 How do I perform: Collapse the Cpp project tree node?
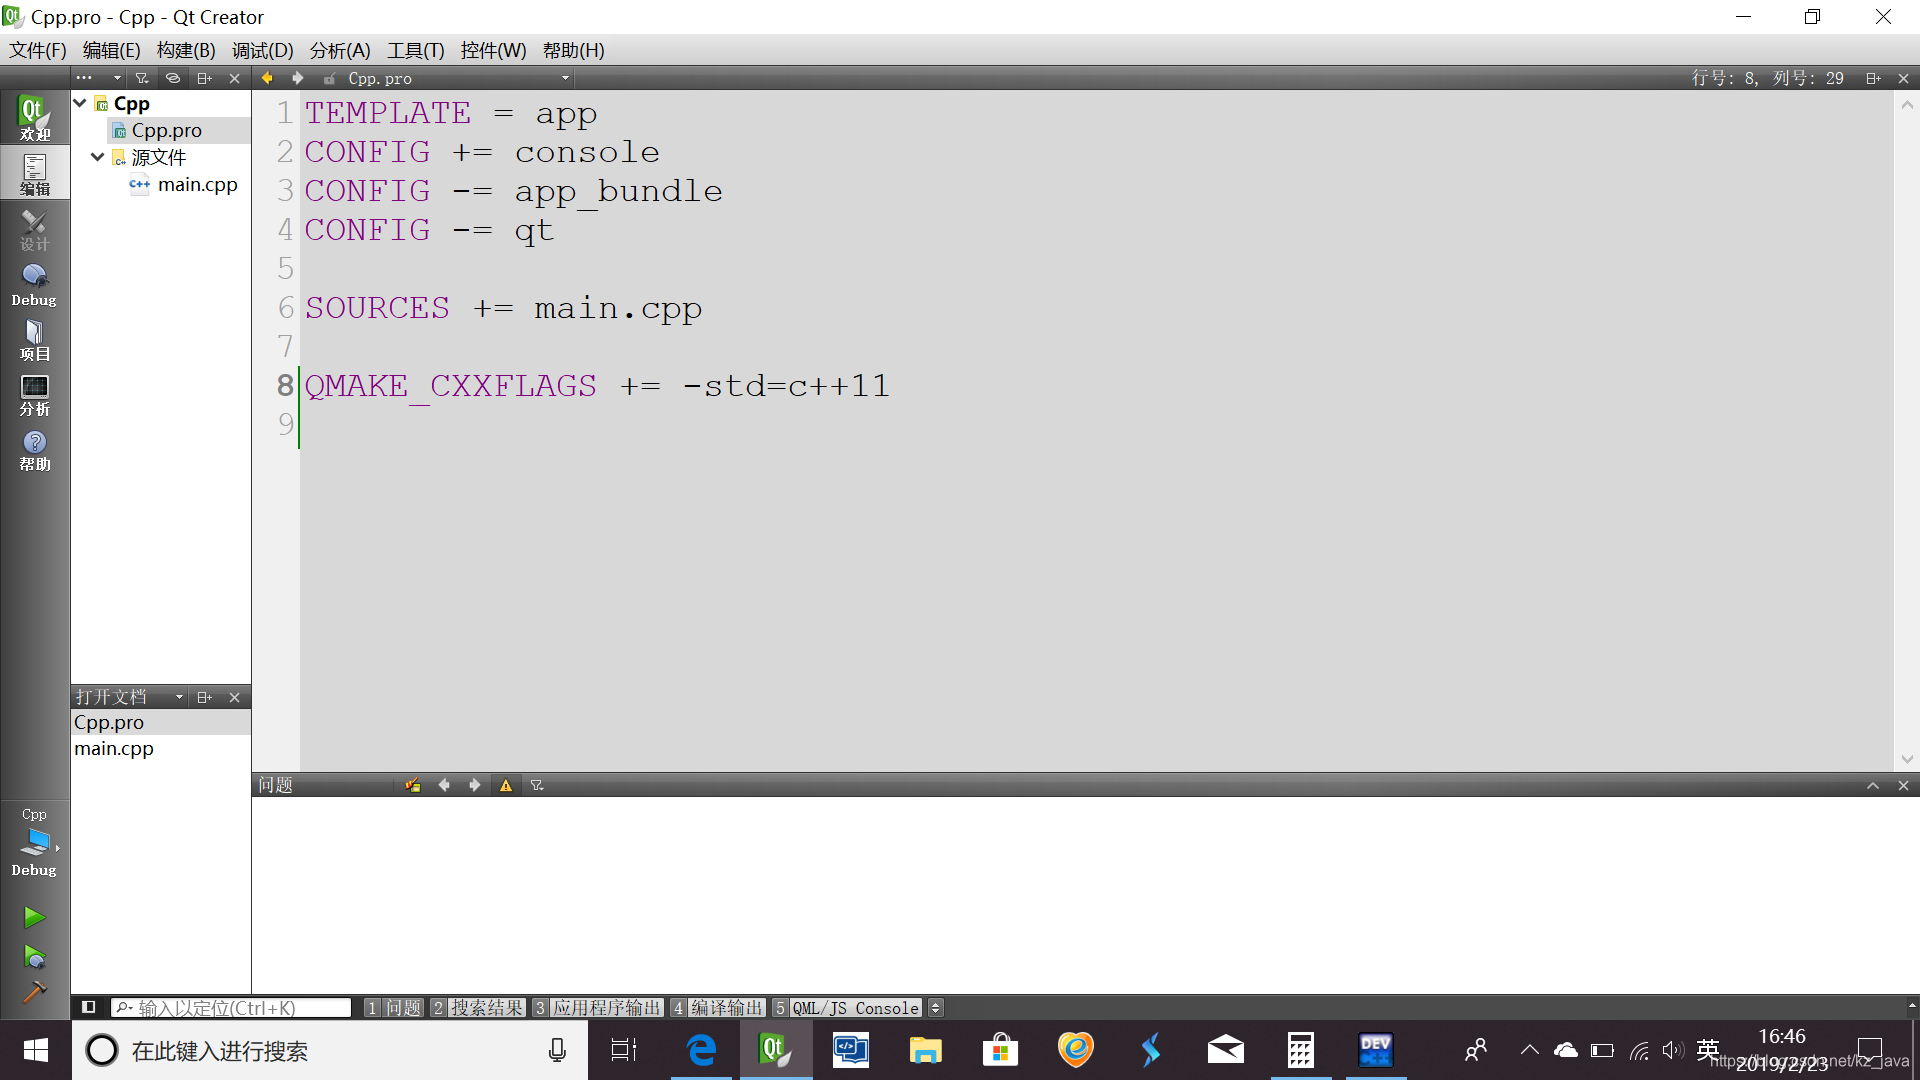click(80, 103)
